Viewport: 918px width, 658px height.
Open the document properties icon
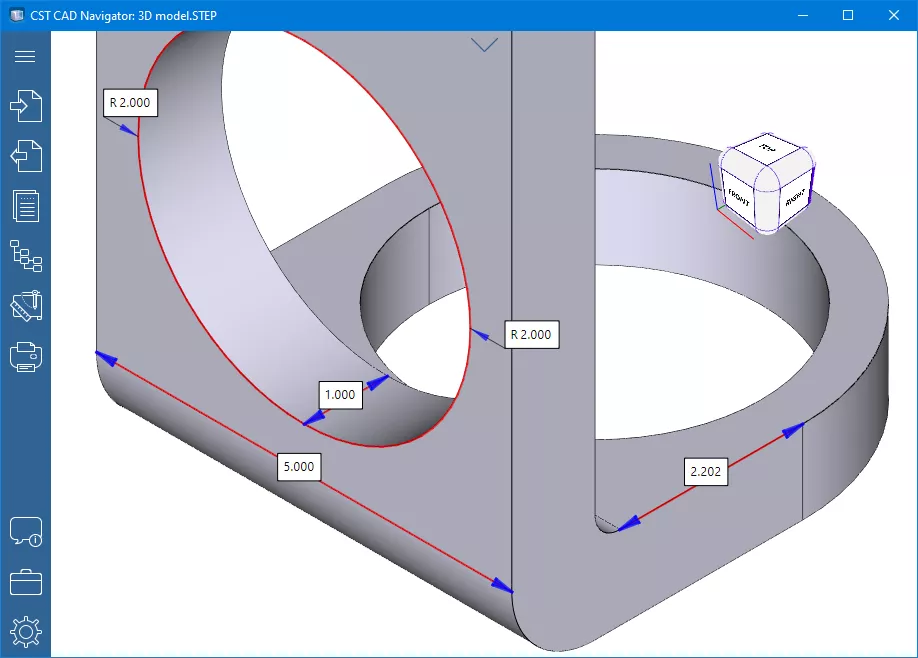pos(25,206)
